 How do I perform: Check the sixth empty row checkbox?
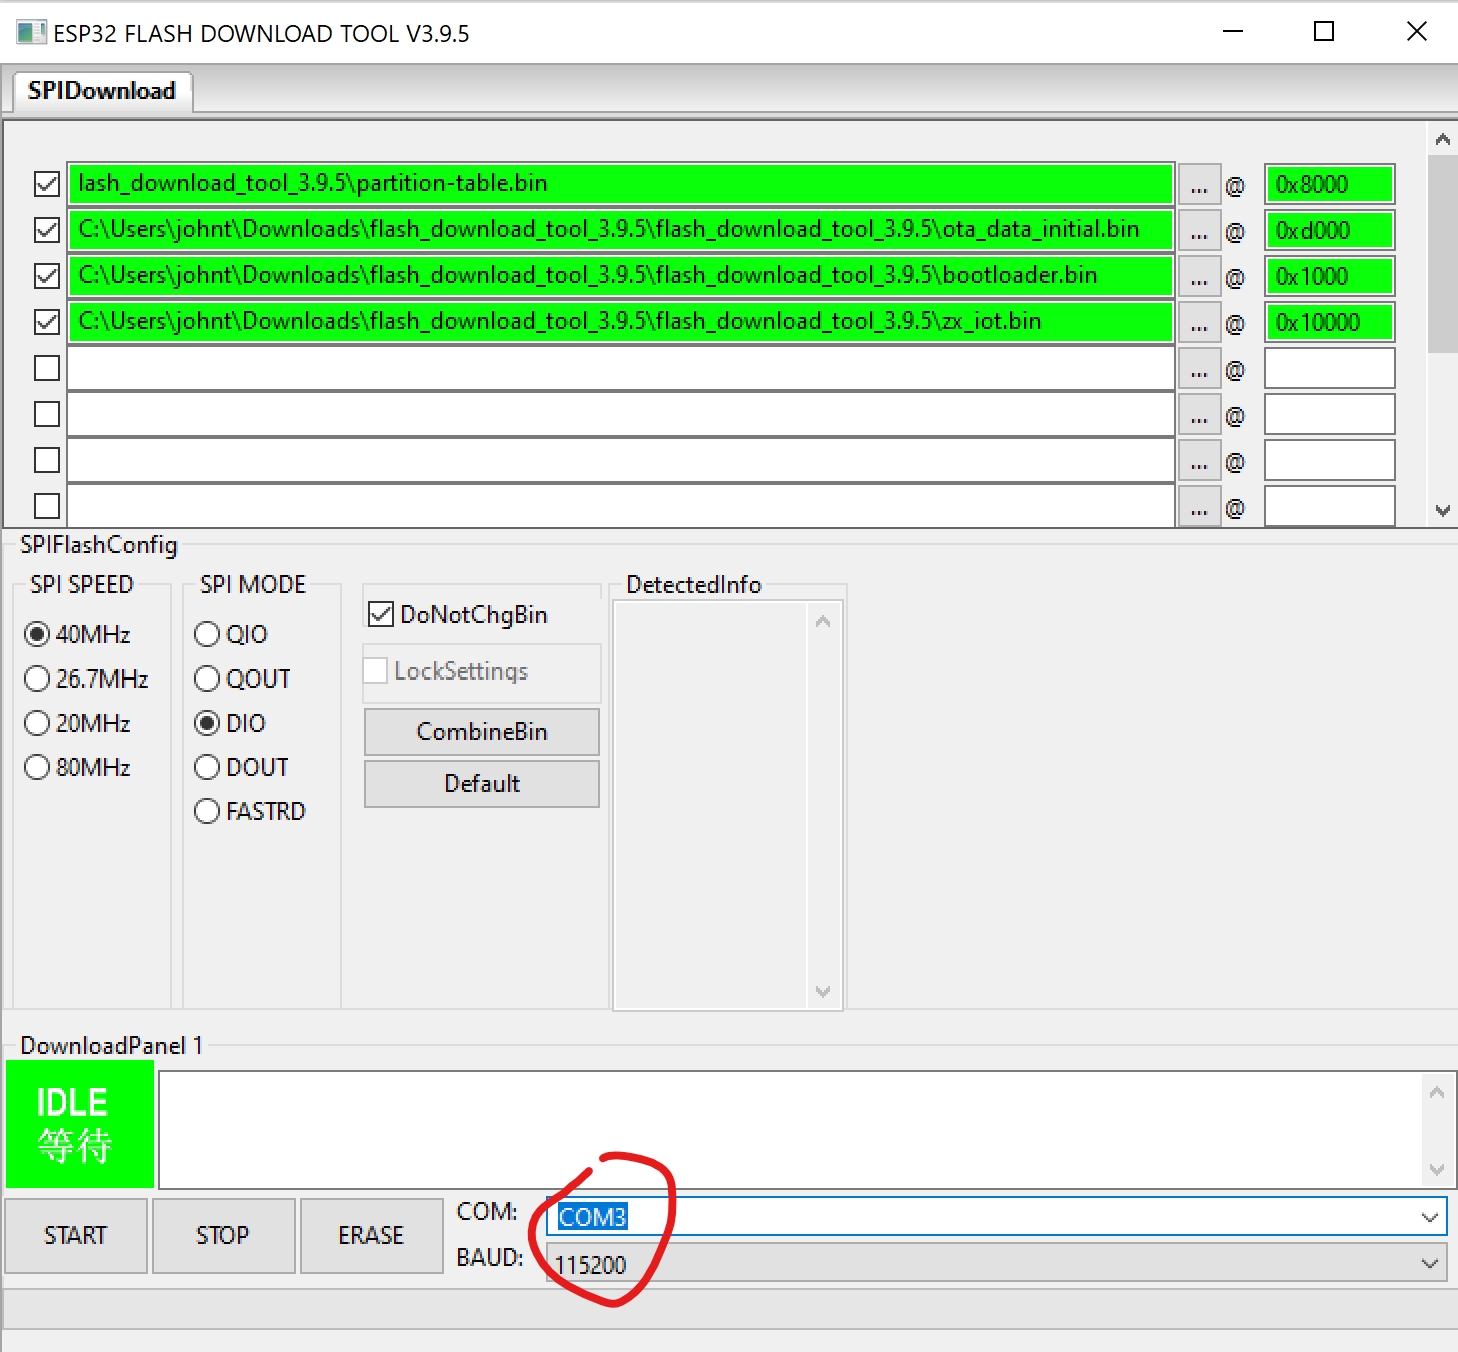pos(47,414)
